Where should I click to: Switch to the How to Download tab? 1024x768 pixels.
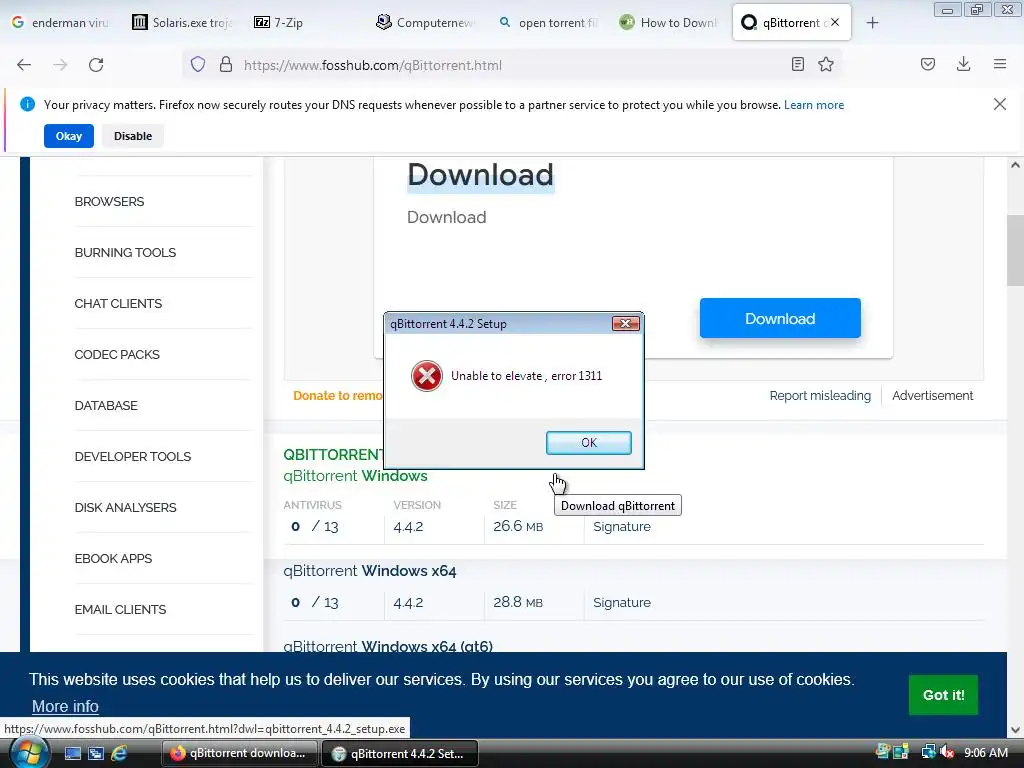(669, 23)
